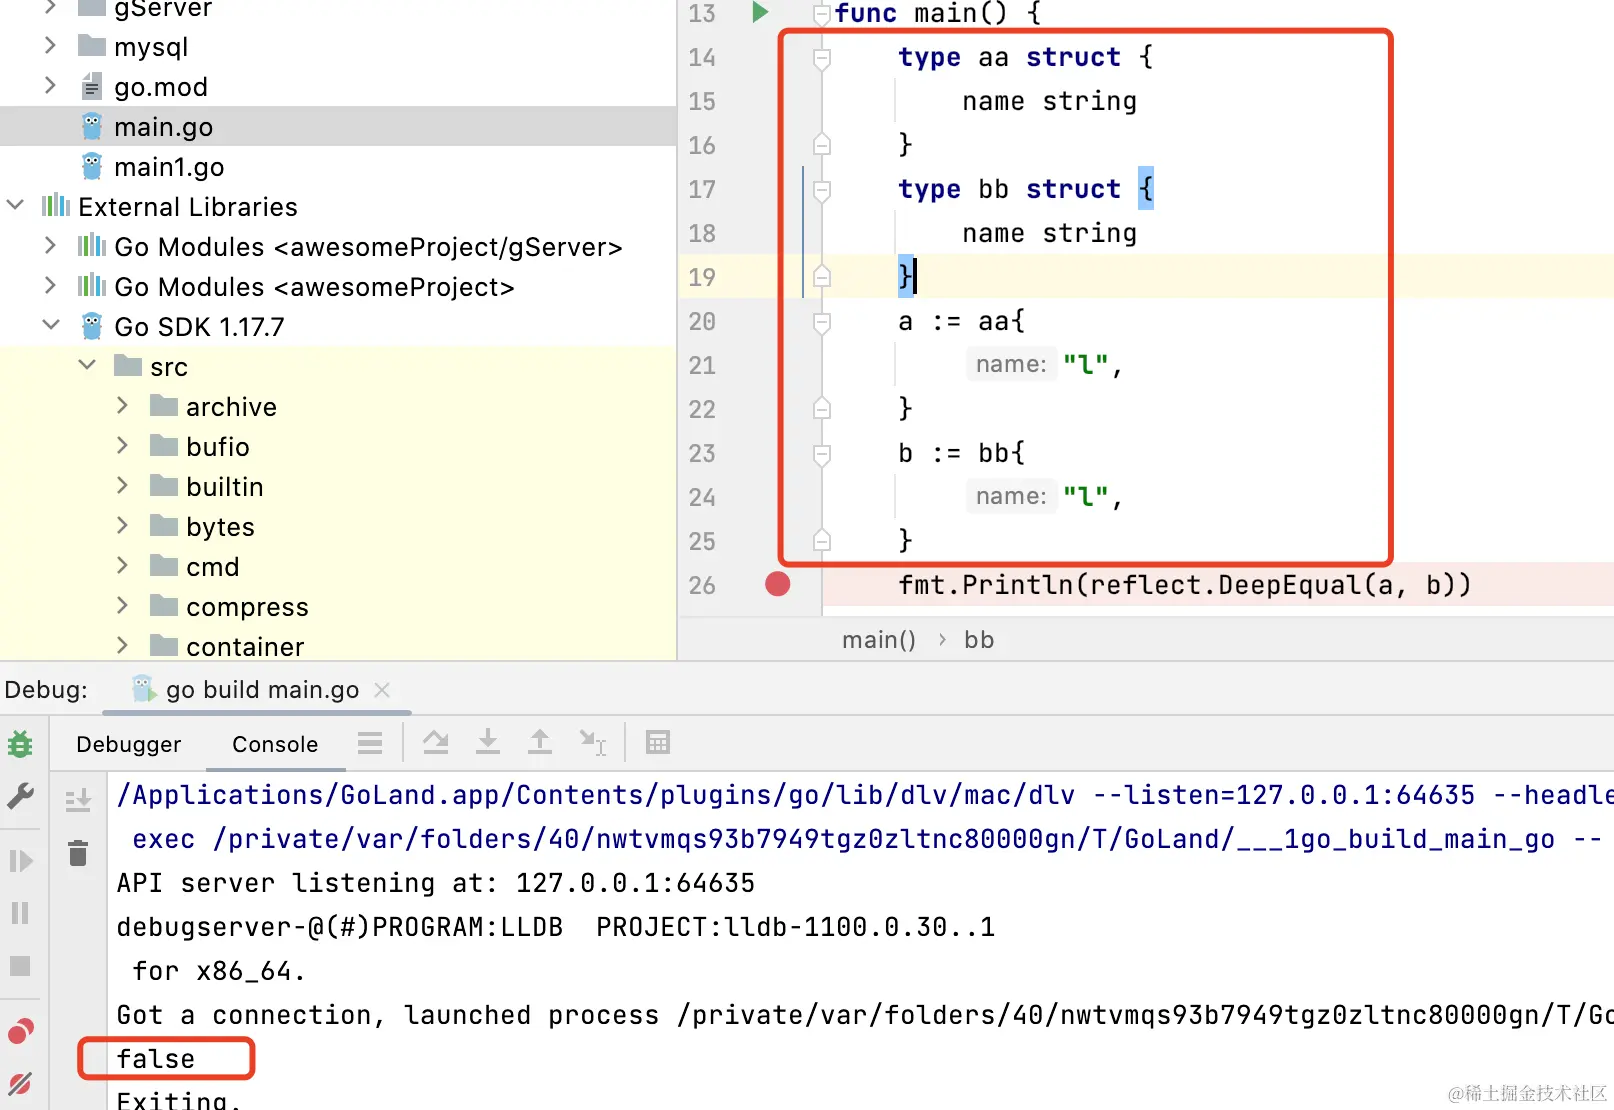The image size is (1614, 1110).
Task: Expand the compress folder chevron
Action: coord(122,605)
